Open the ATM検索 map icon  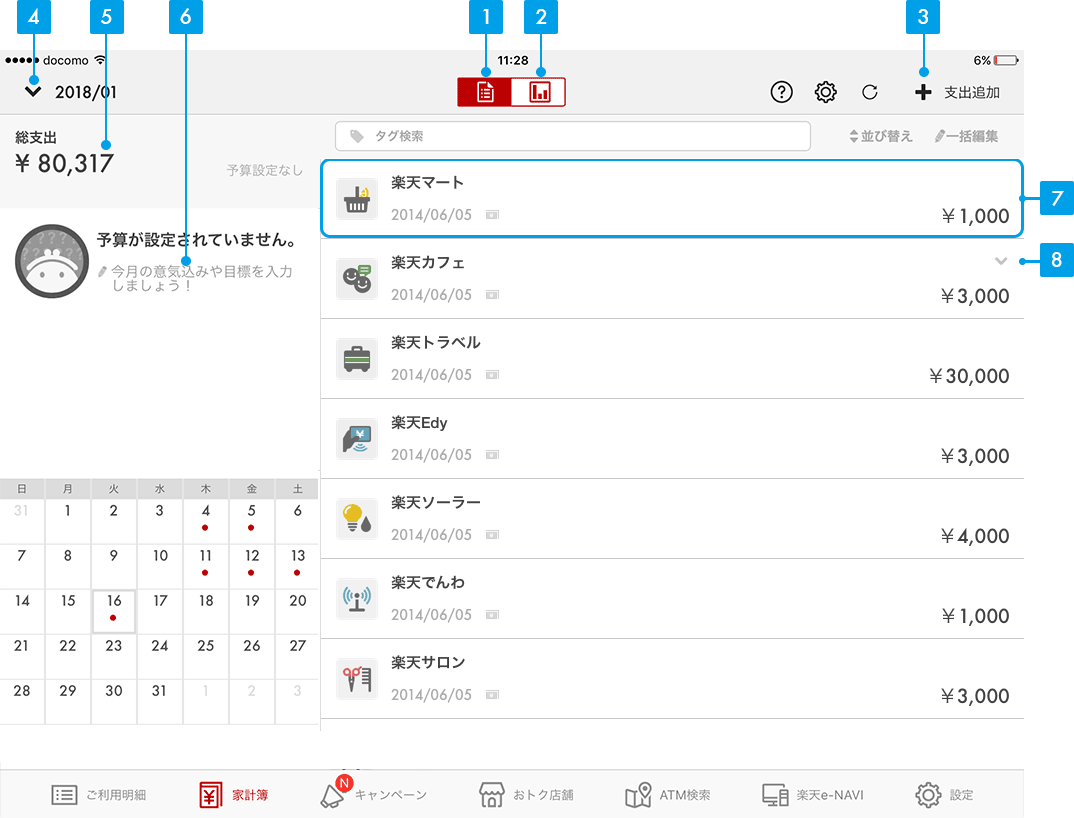[x=638, y=795]
